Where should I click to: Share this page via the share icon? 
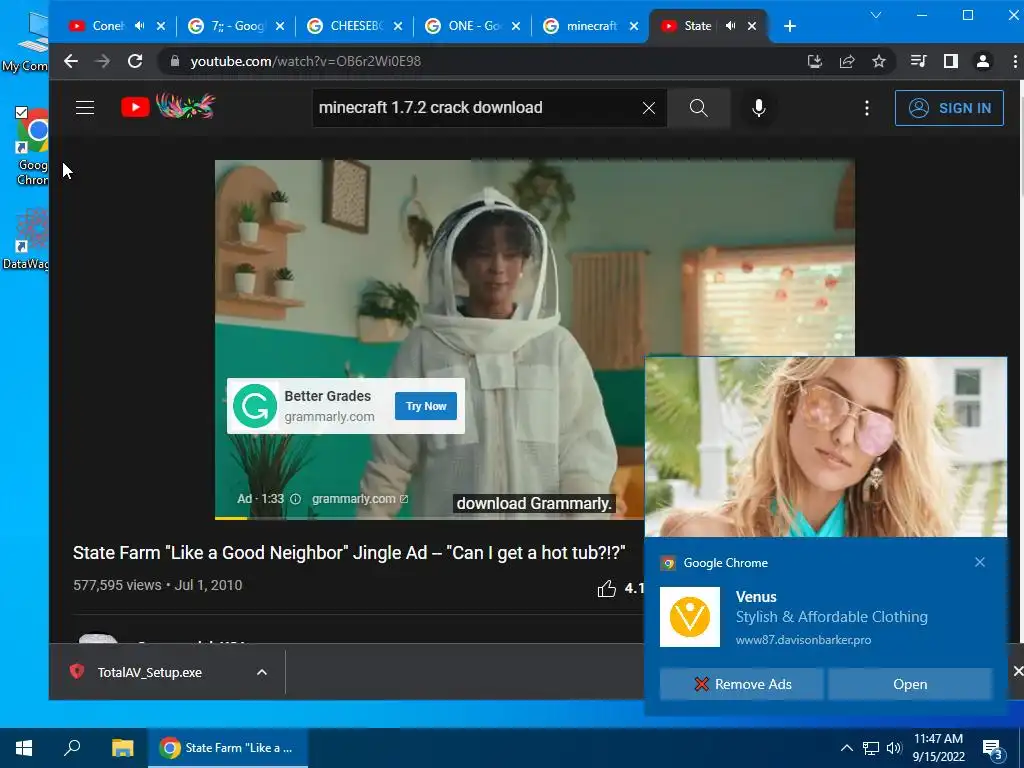847,61
